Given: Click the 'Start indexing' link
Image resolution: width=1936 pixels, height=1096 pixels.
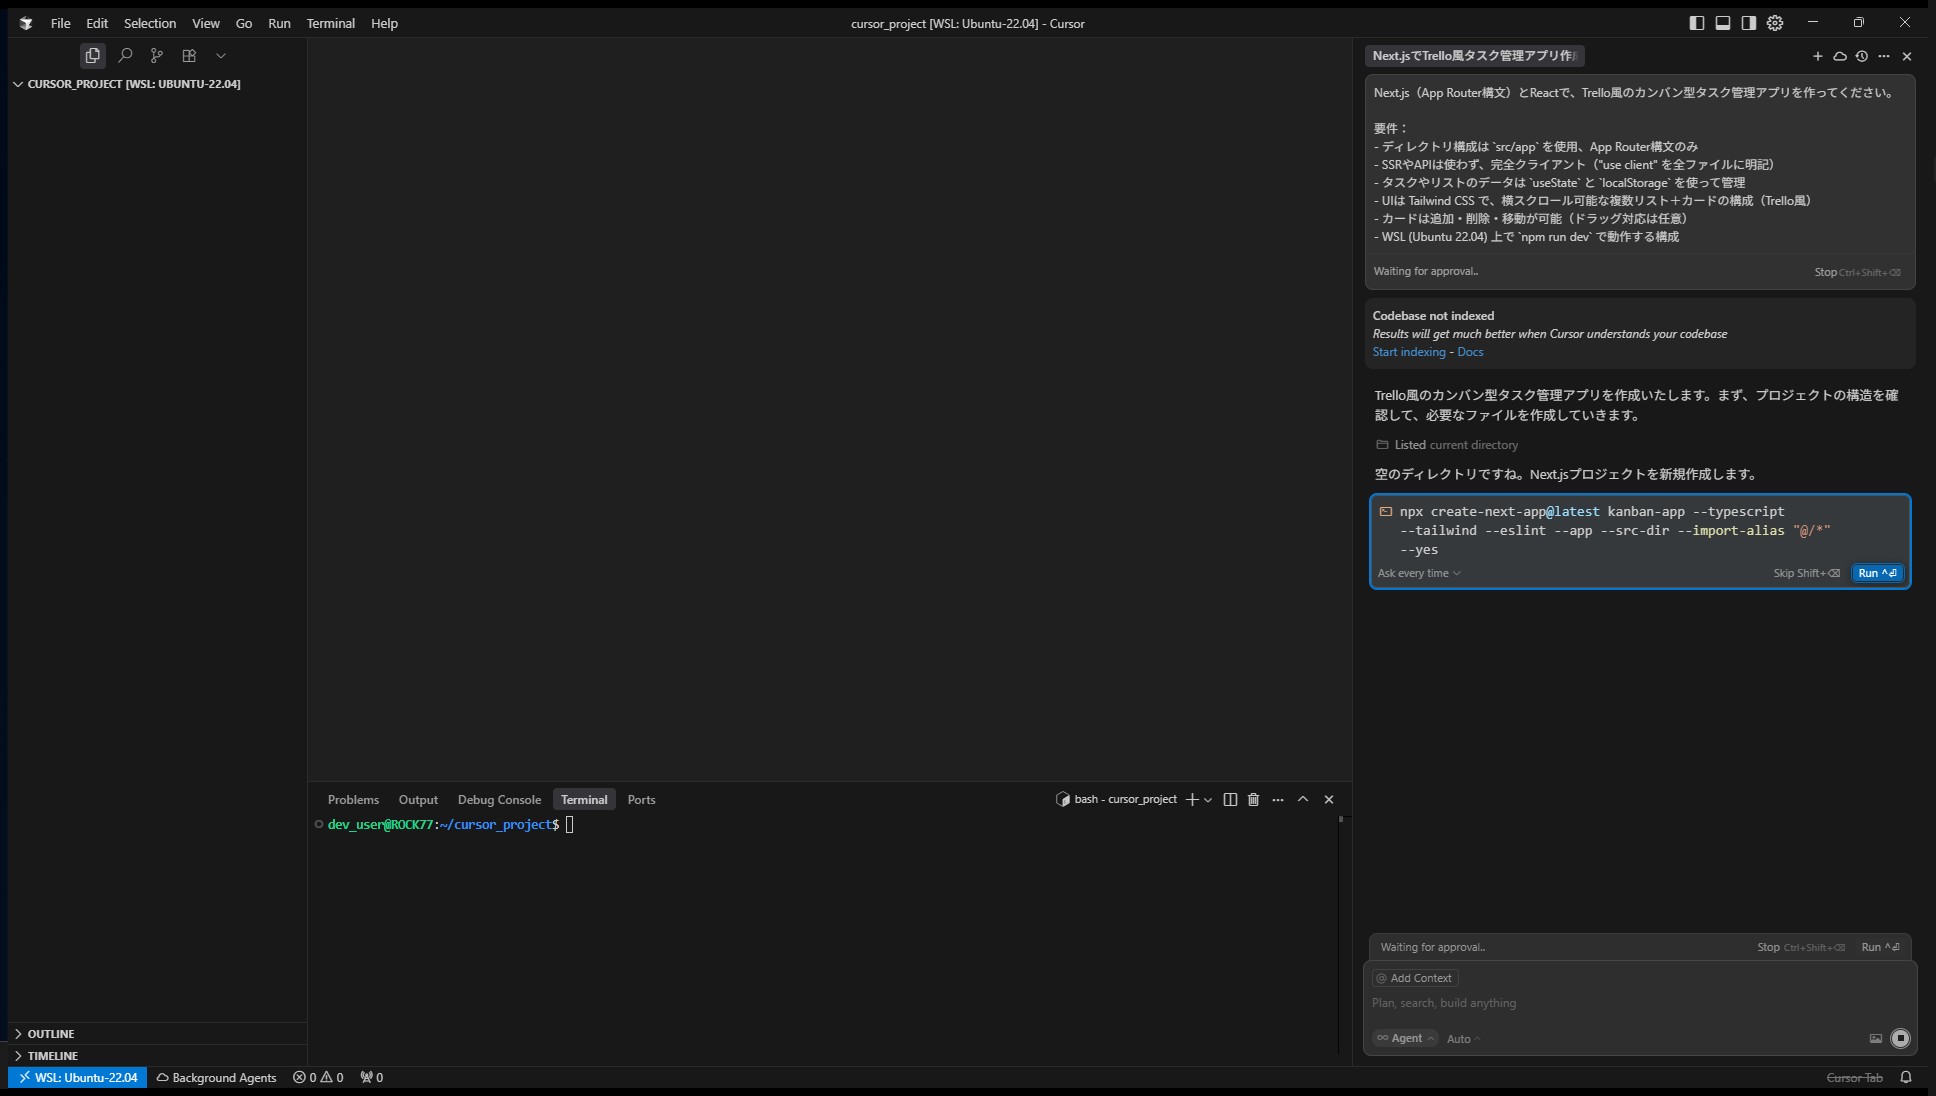Looking at the screenshot, I should point(1408,352).
